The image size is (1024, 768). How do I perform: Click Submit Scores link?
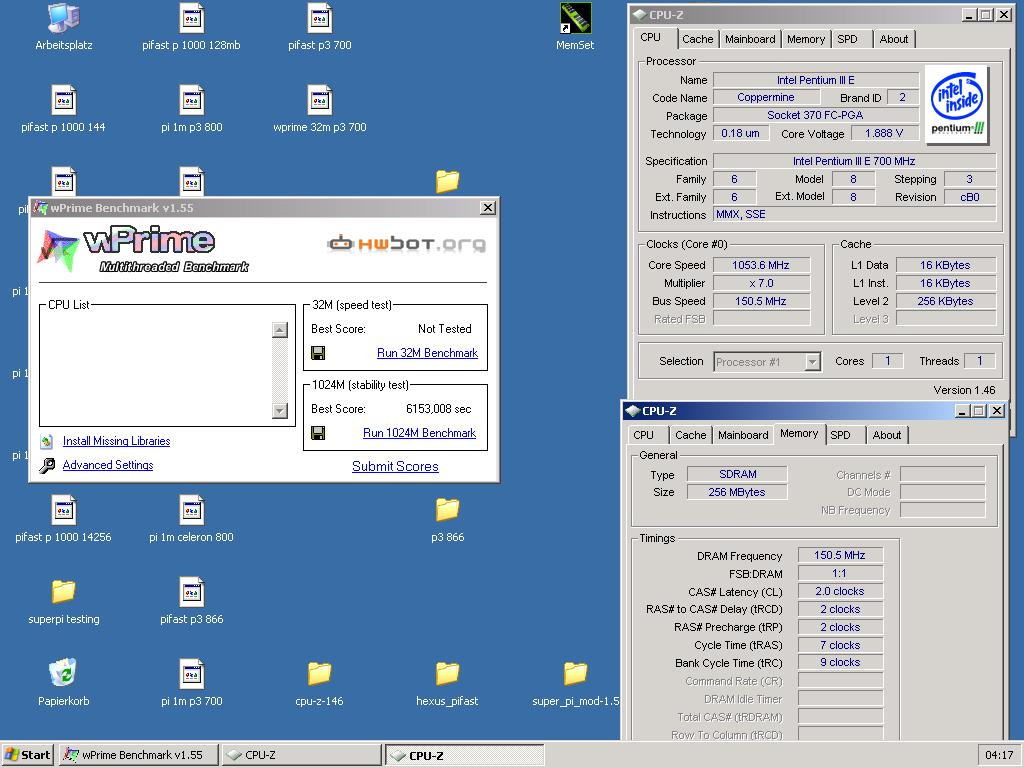click(x=395, y=466)
